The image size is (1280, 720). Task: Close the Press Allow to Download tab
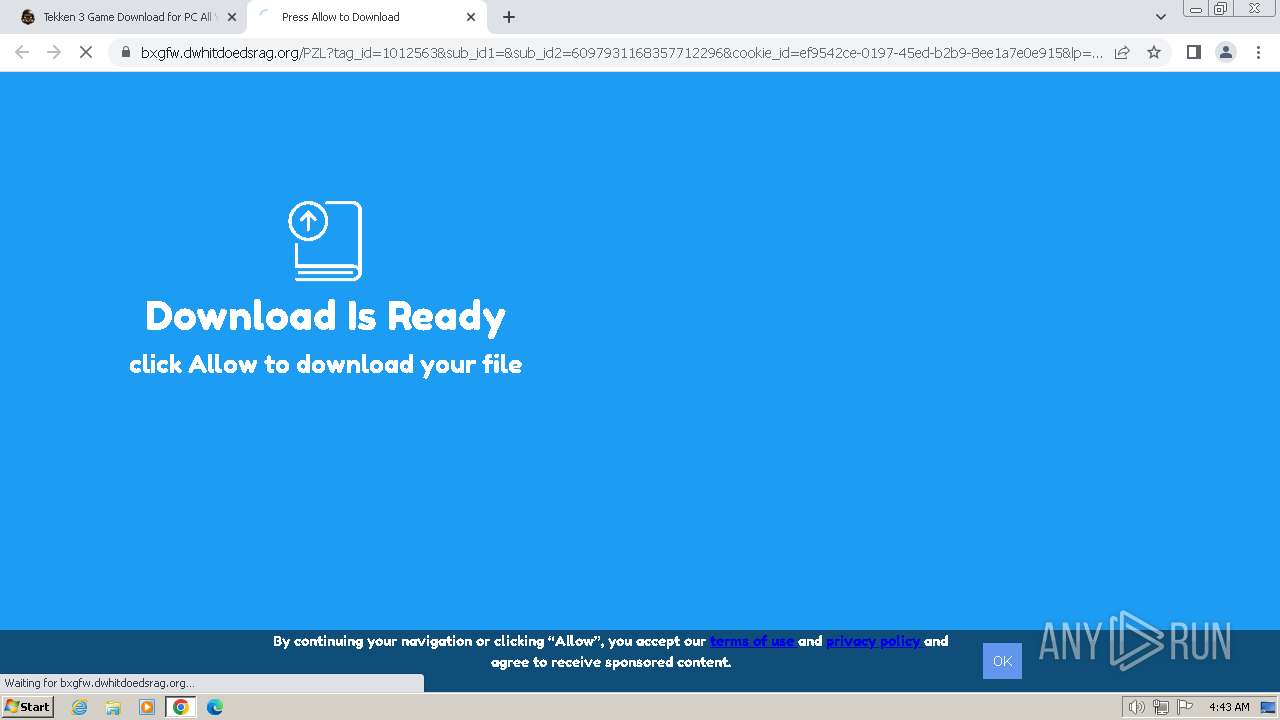point(470,17)
